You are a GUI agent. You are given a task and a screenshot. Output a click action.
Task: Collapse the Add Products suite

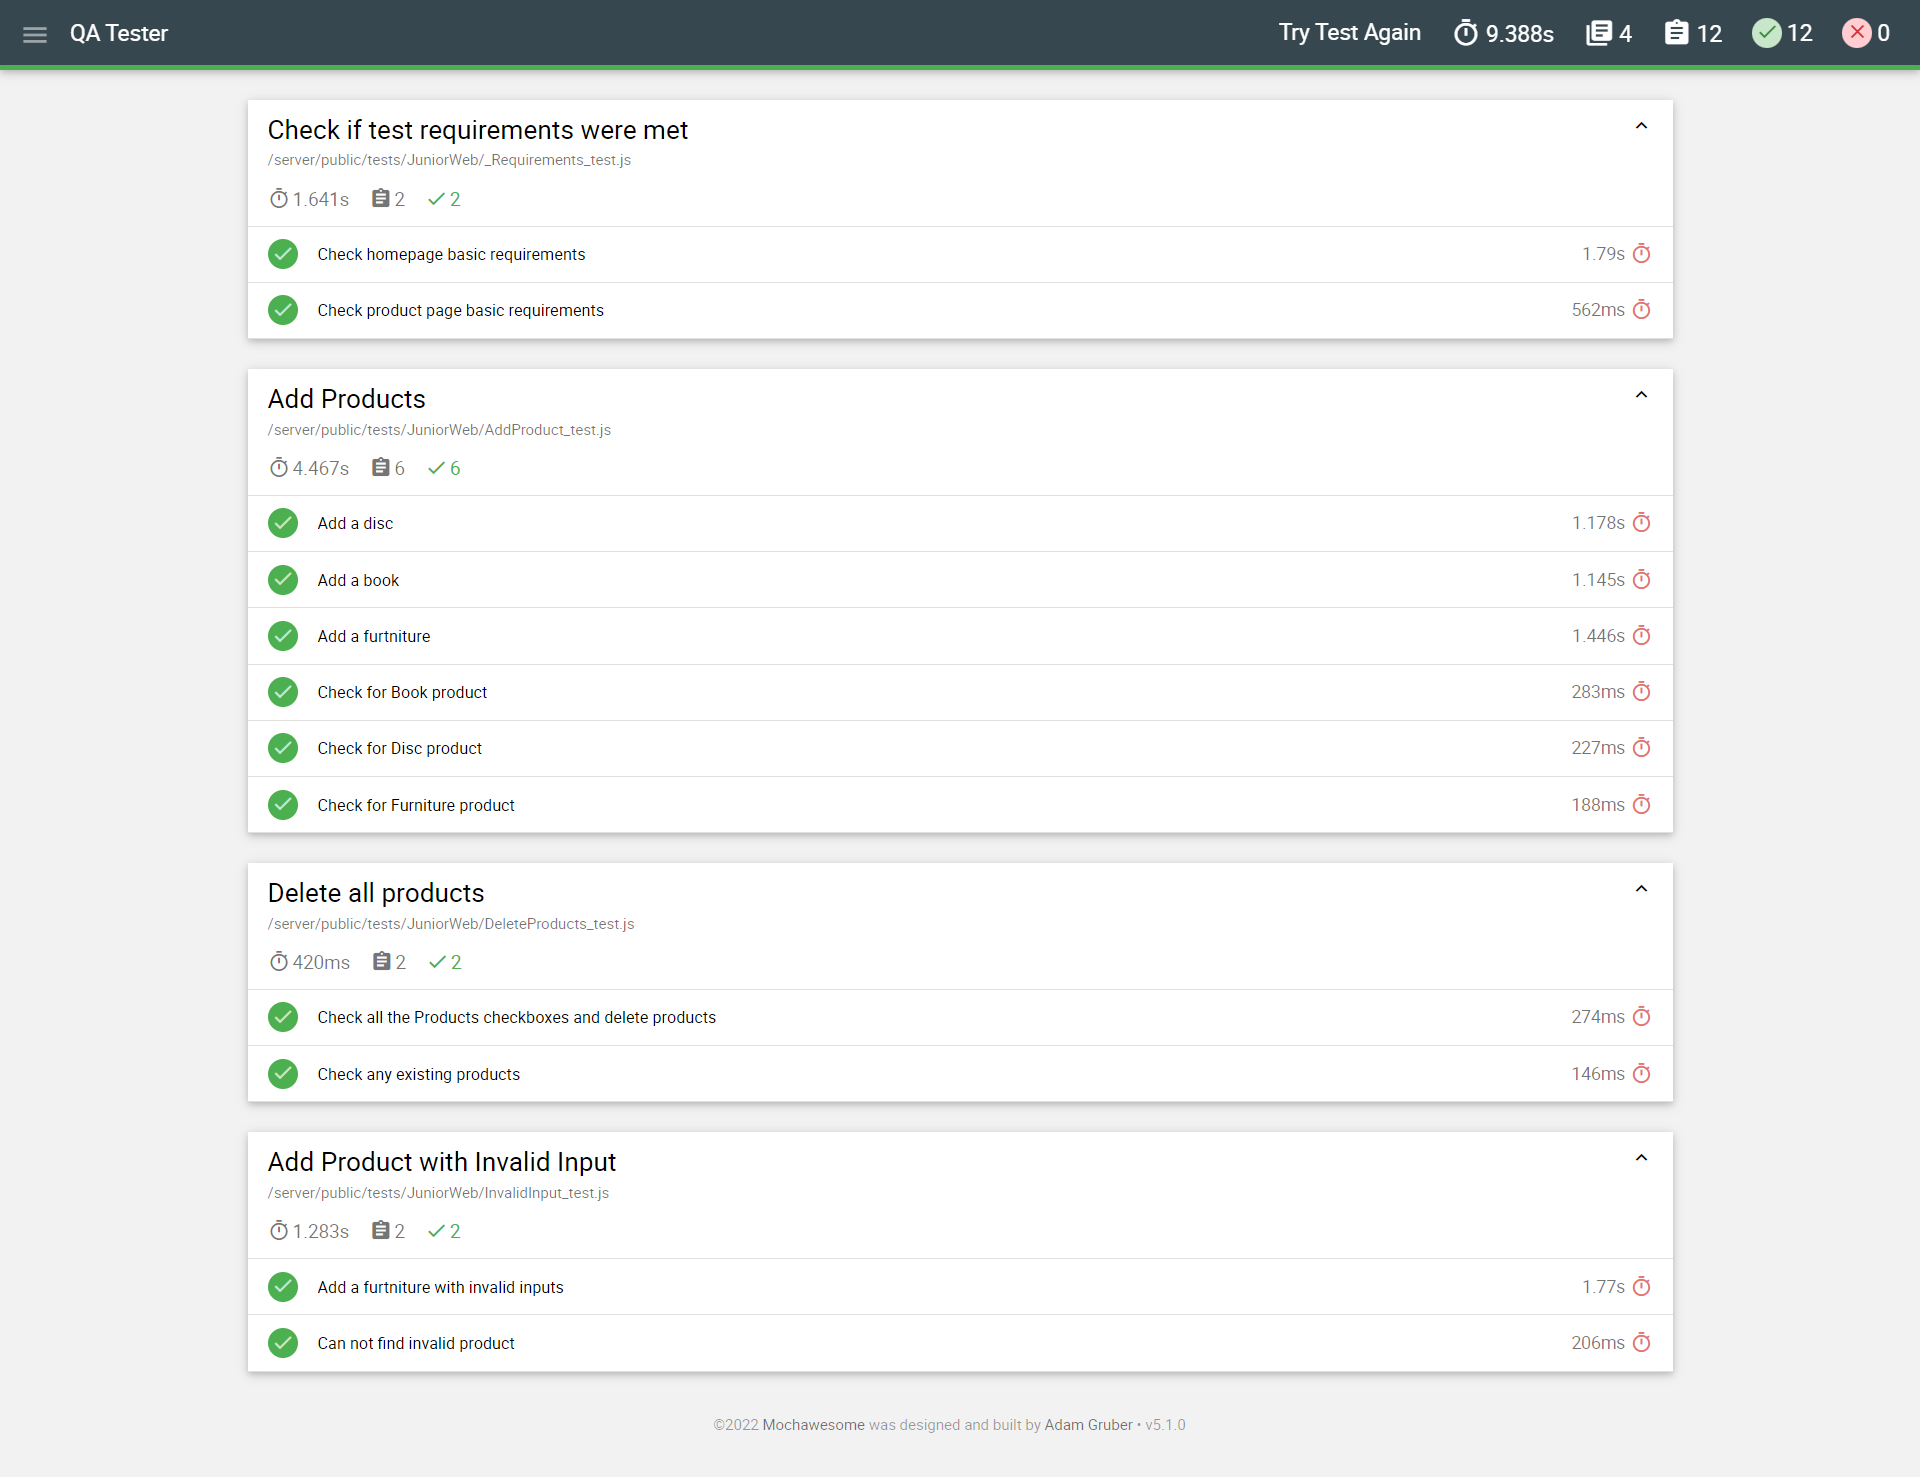1641,395
